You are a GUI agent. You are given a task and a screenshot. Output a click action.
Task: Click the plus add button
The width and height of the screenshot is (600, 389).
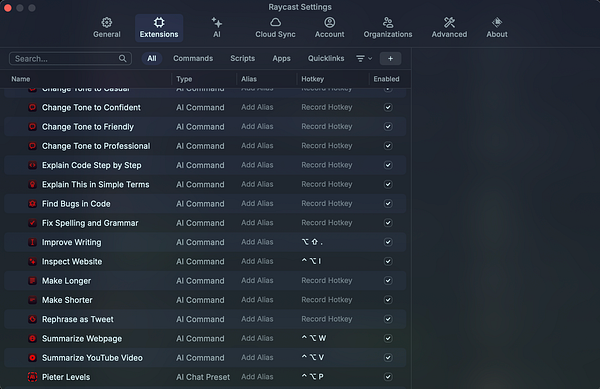point(390,59)
